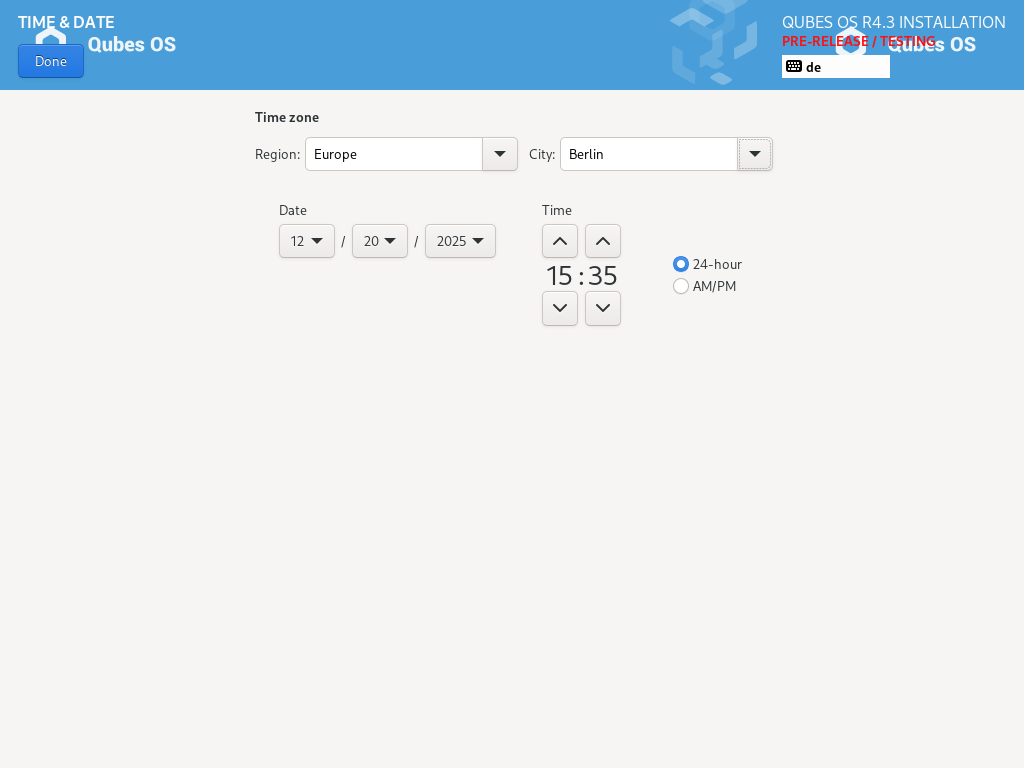This screenshot has width=1024, height=768.
Task: Click the Region text field with Europe
Action: [x=394, y=154]
